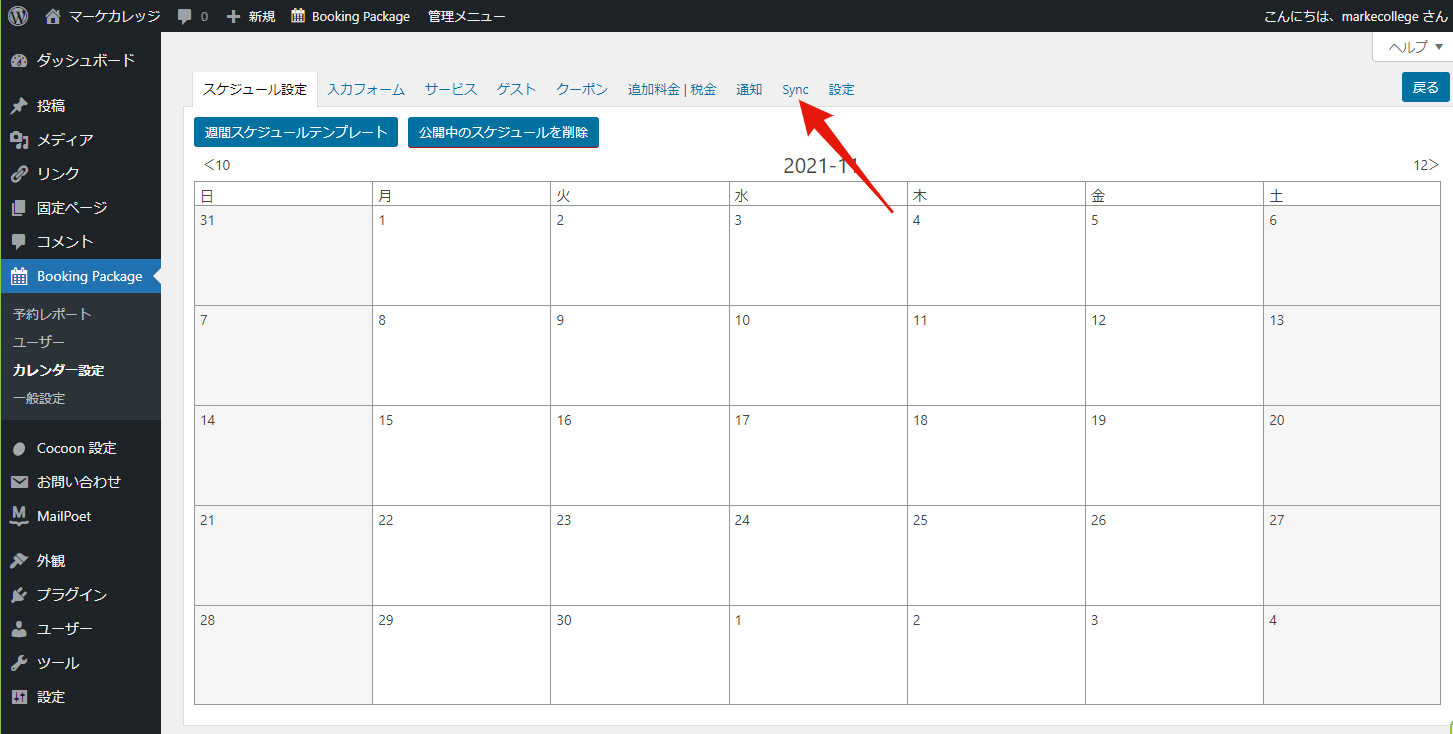This screenshot has height=734, width=1453.
Task: Click the Cocoon 設定 circle icon
Action: tap(19, 448)
